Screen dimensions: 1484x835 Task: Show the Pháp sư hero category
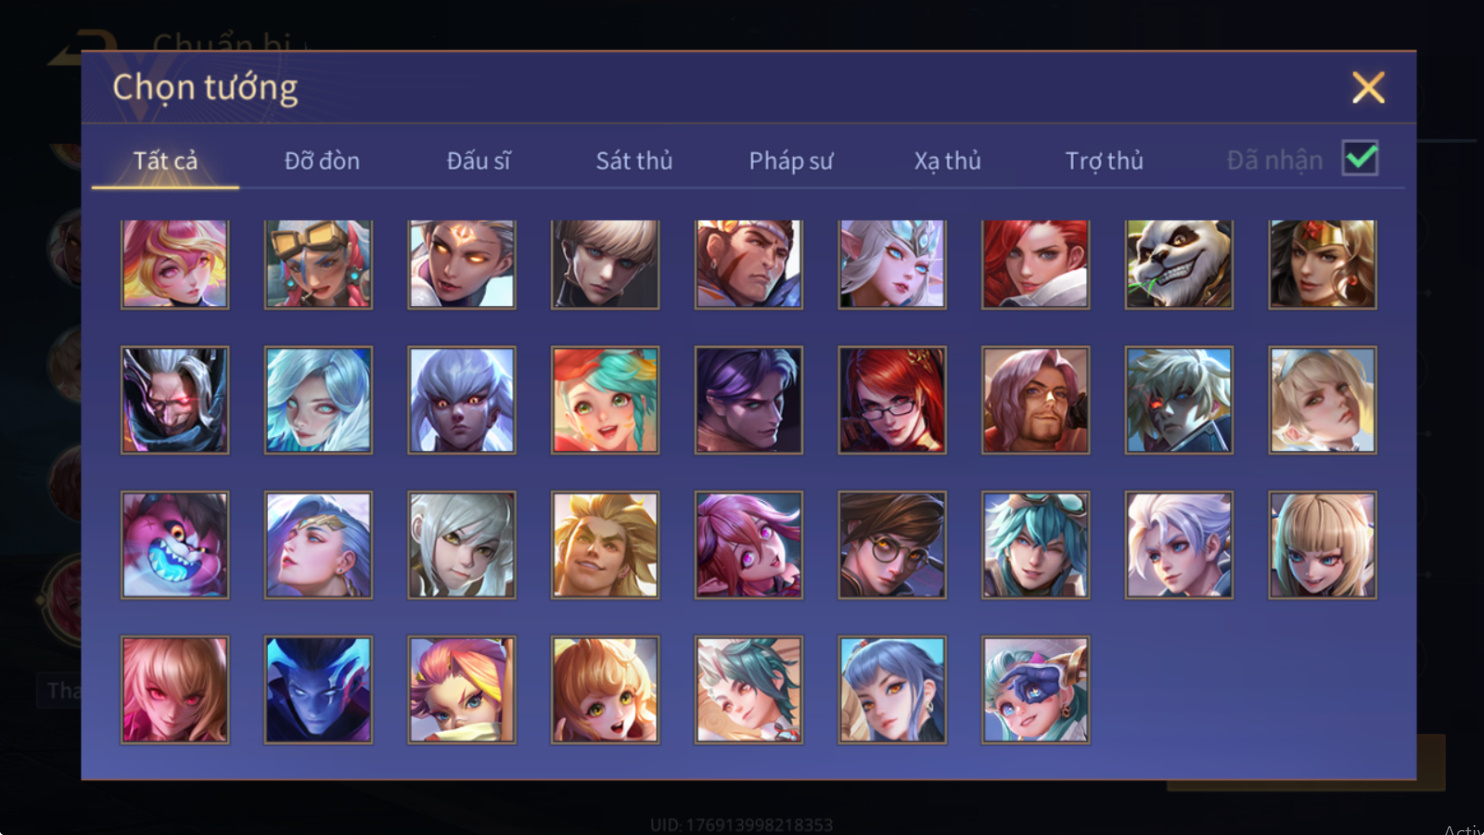791,161
